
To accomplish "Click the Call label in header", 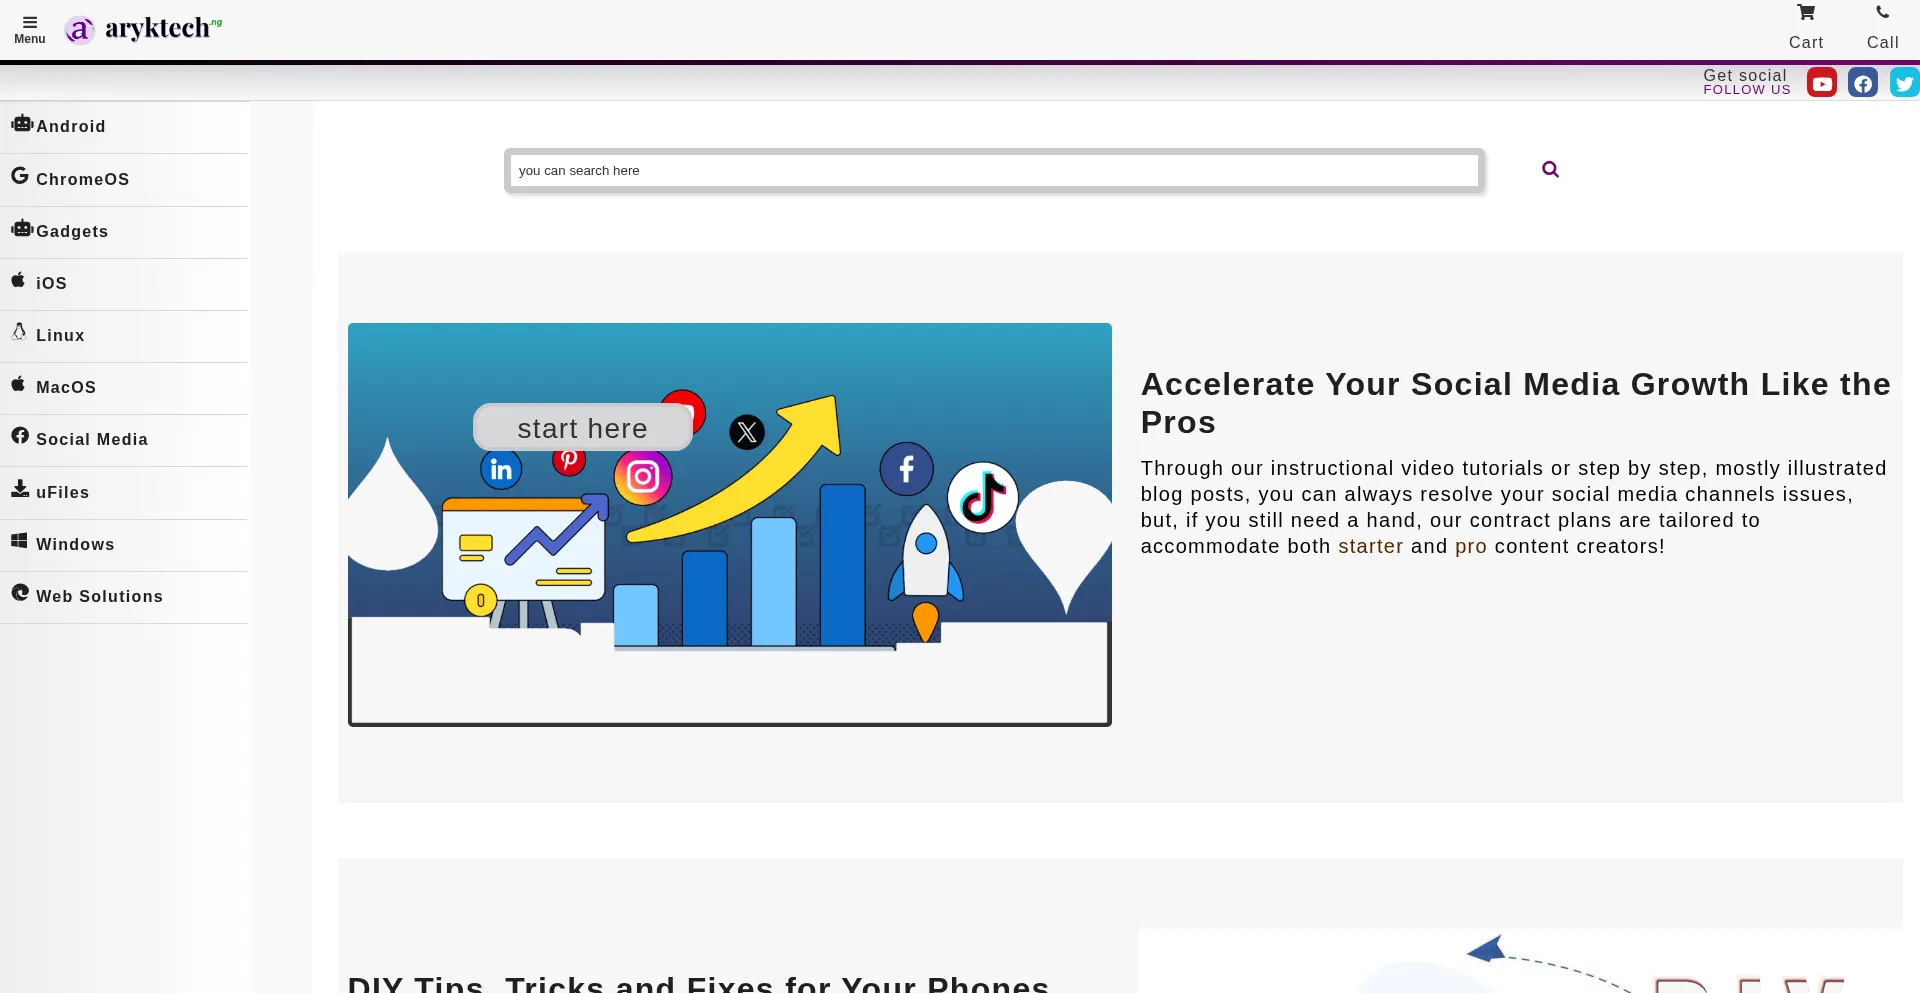I will [1883, 42].
